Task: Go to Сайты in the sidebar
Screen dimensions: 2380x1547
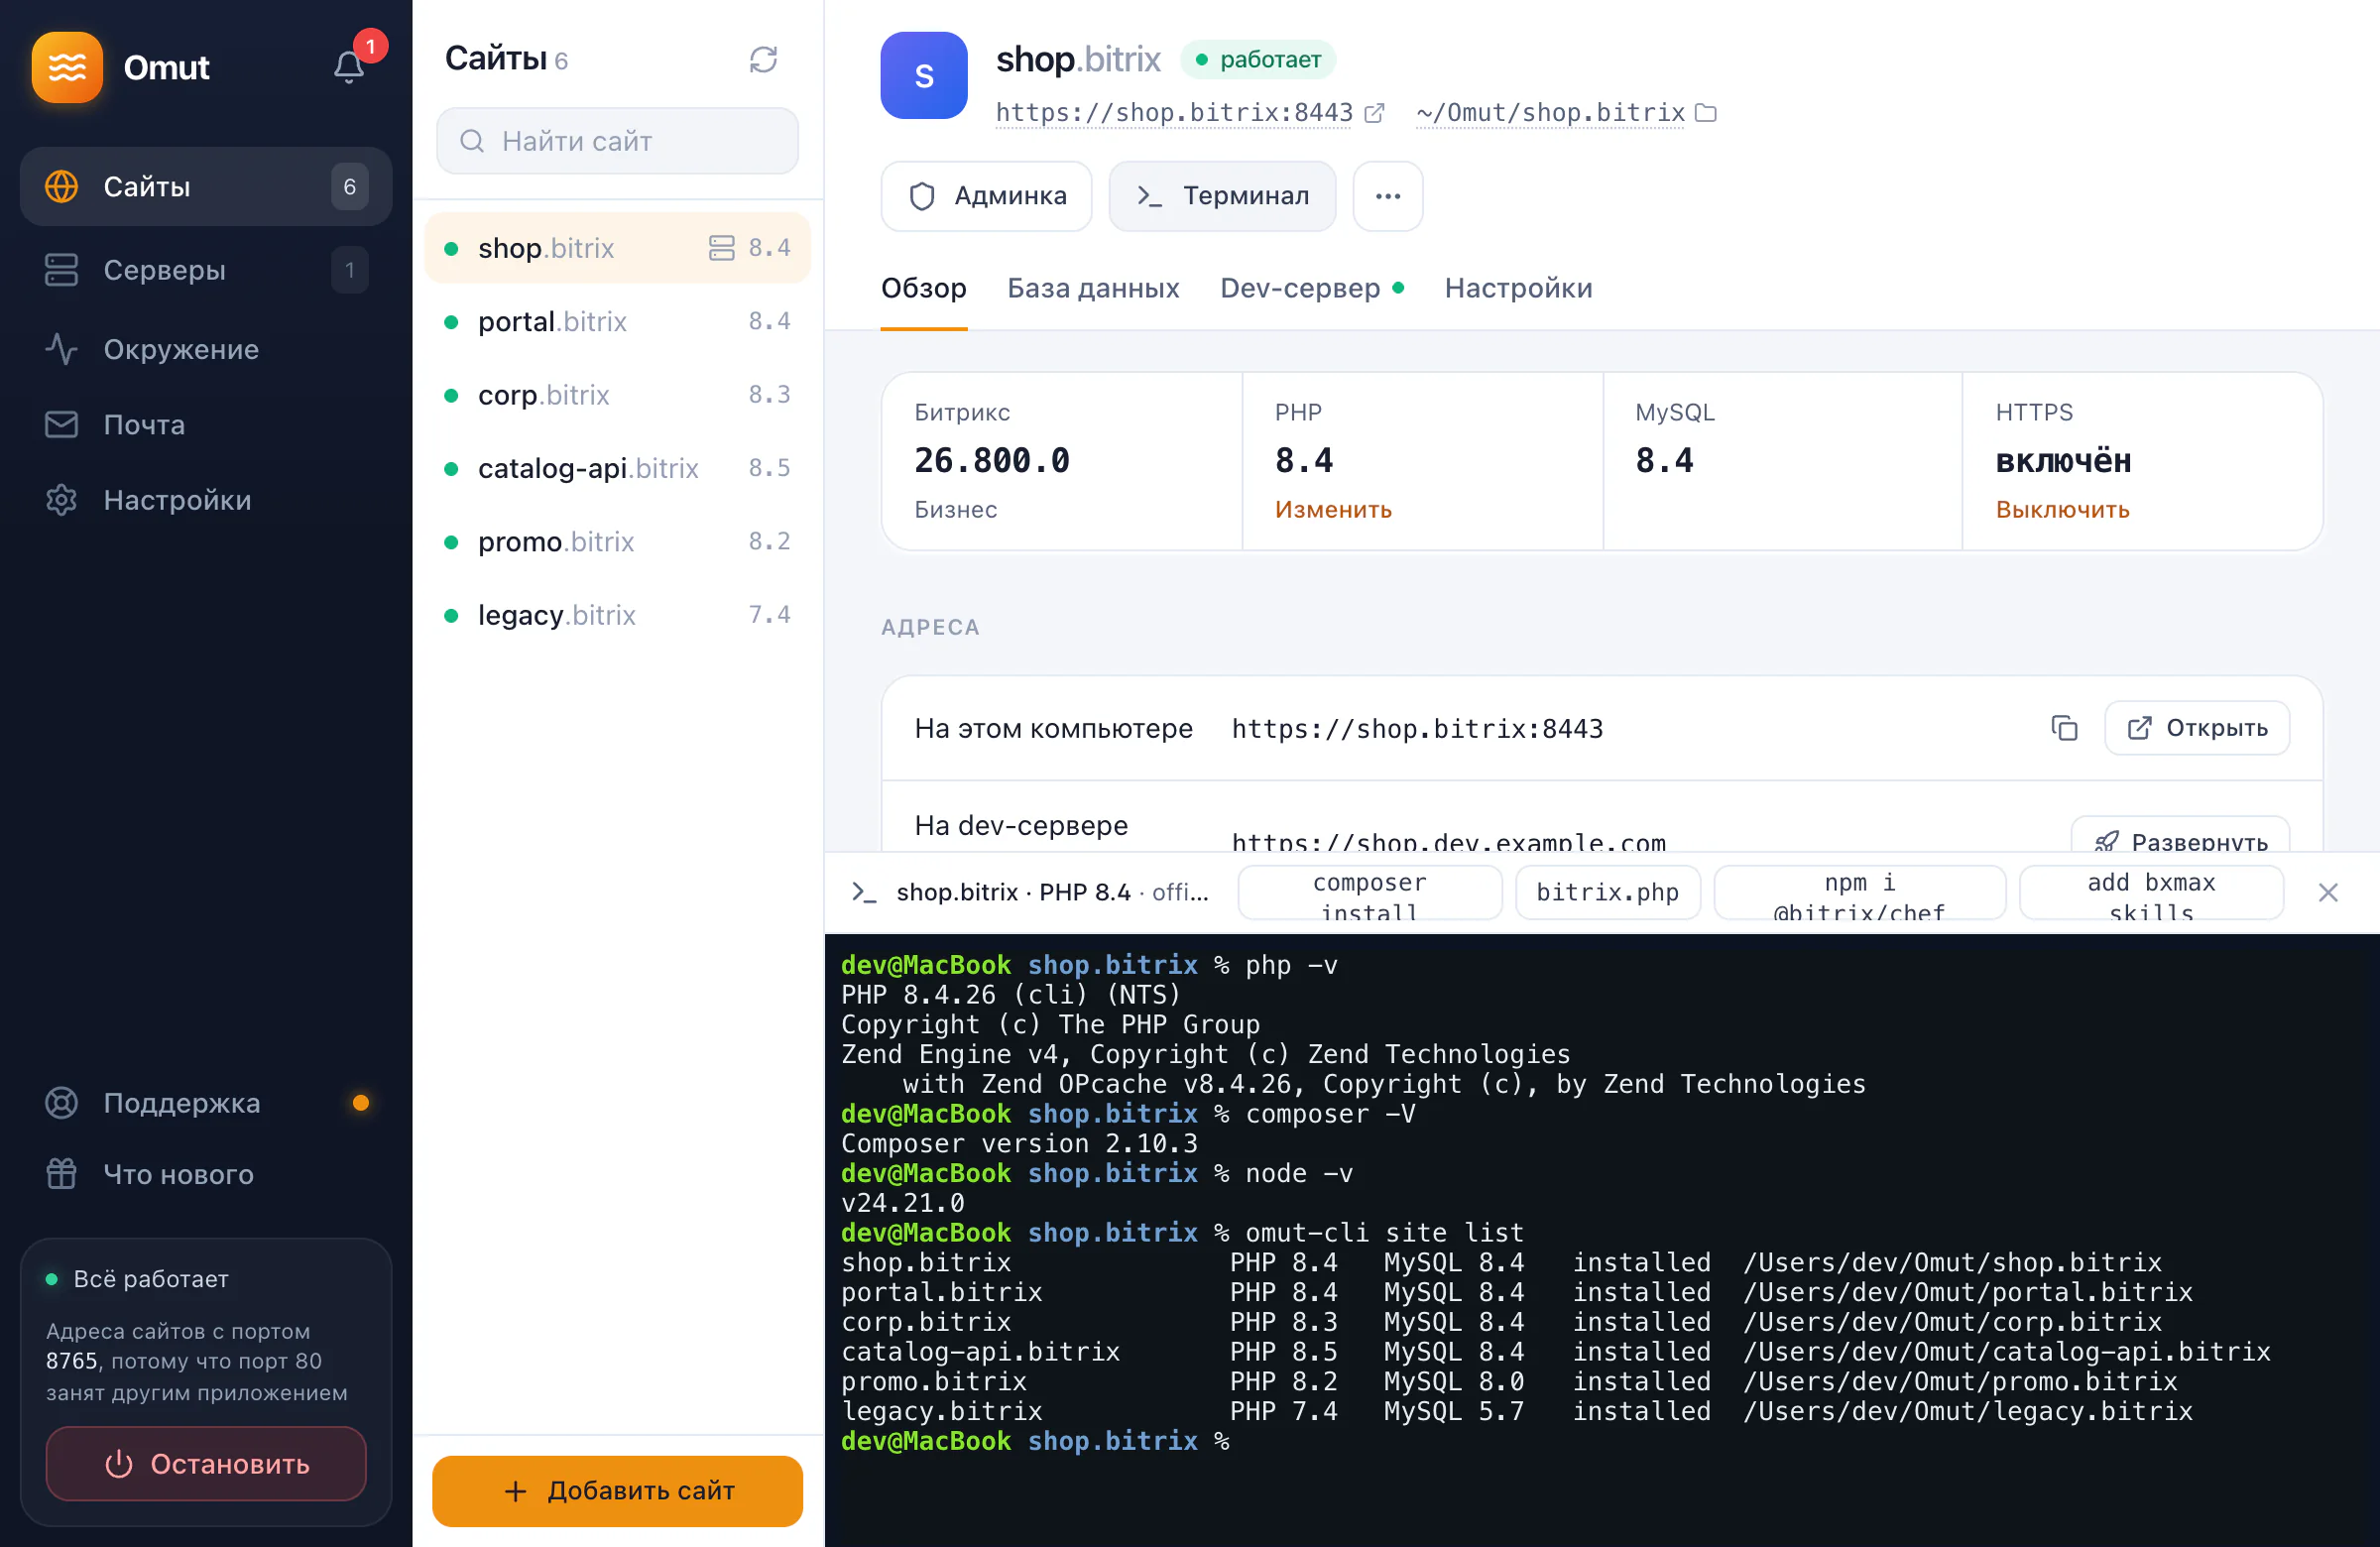Action: [206, 187]
